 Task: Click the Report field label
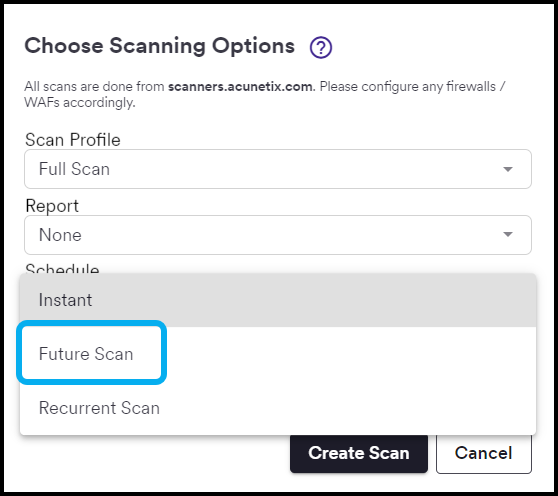(52, 206)
